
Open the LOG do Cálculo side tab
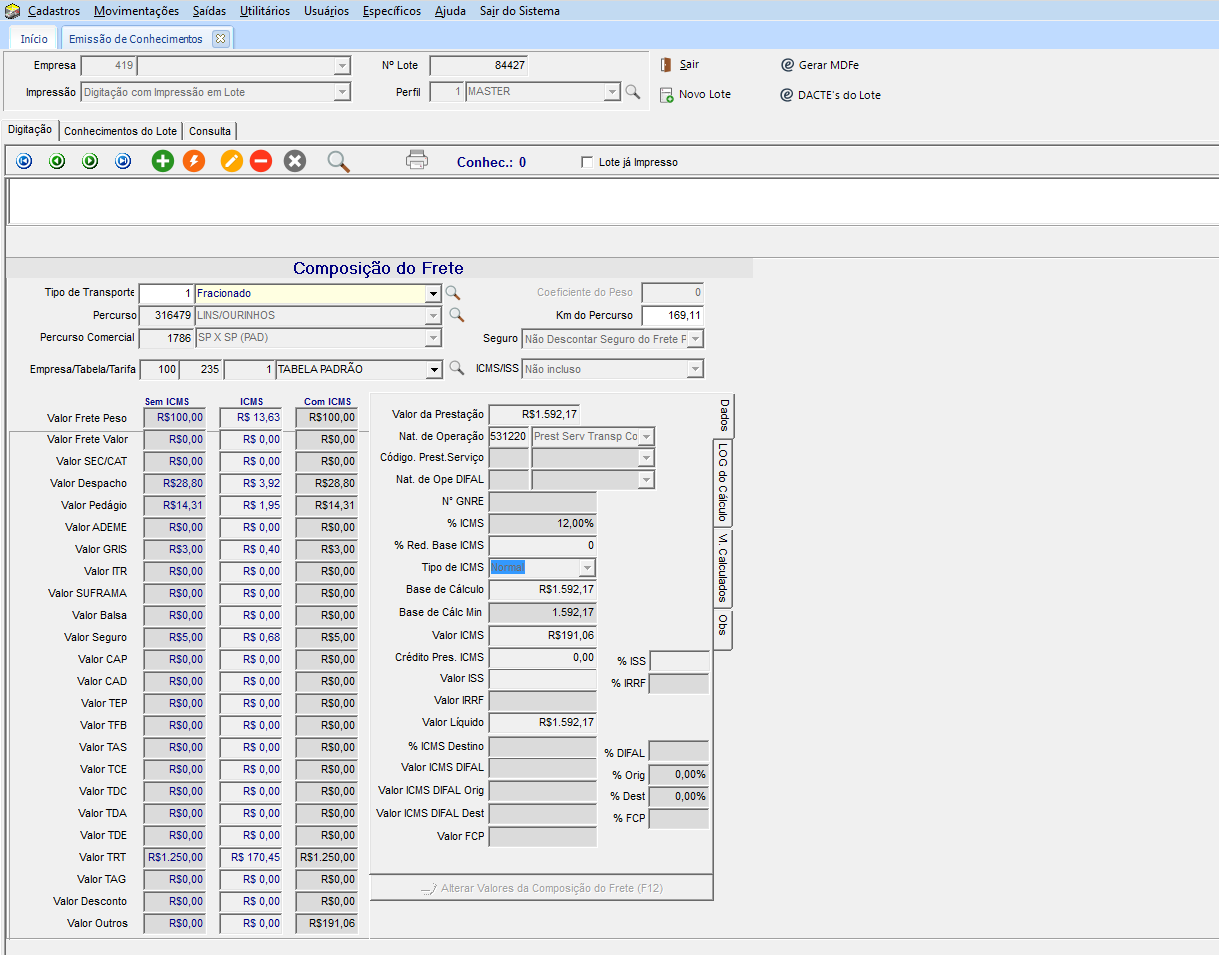pyautogui.click(x=722, y=482)
